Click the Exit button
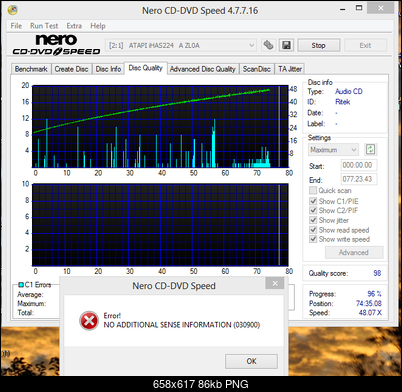 [x=365, y=45]
